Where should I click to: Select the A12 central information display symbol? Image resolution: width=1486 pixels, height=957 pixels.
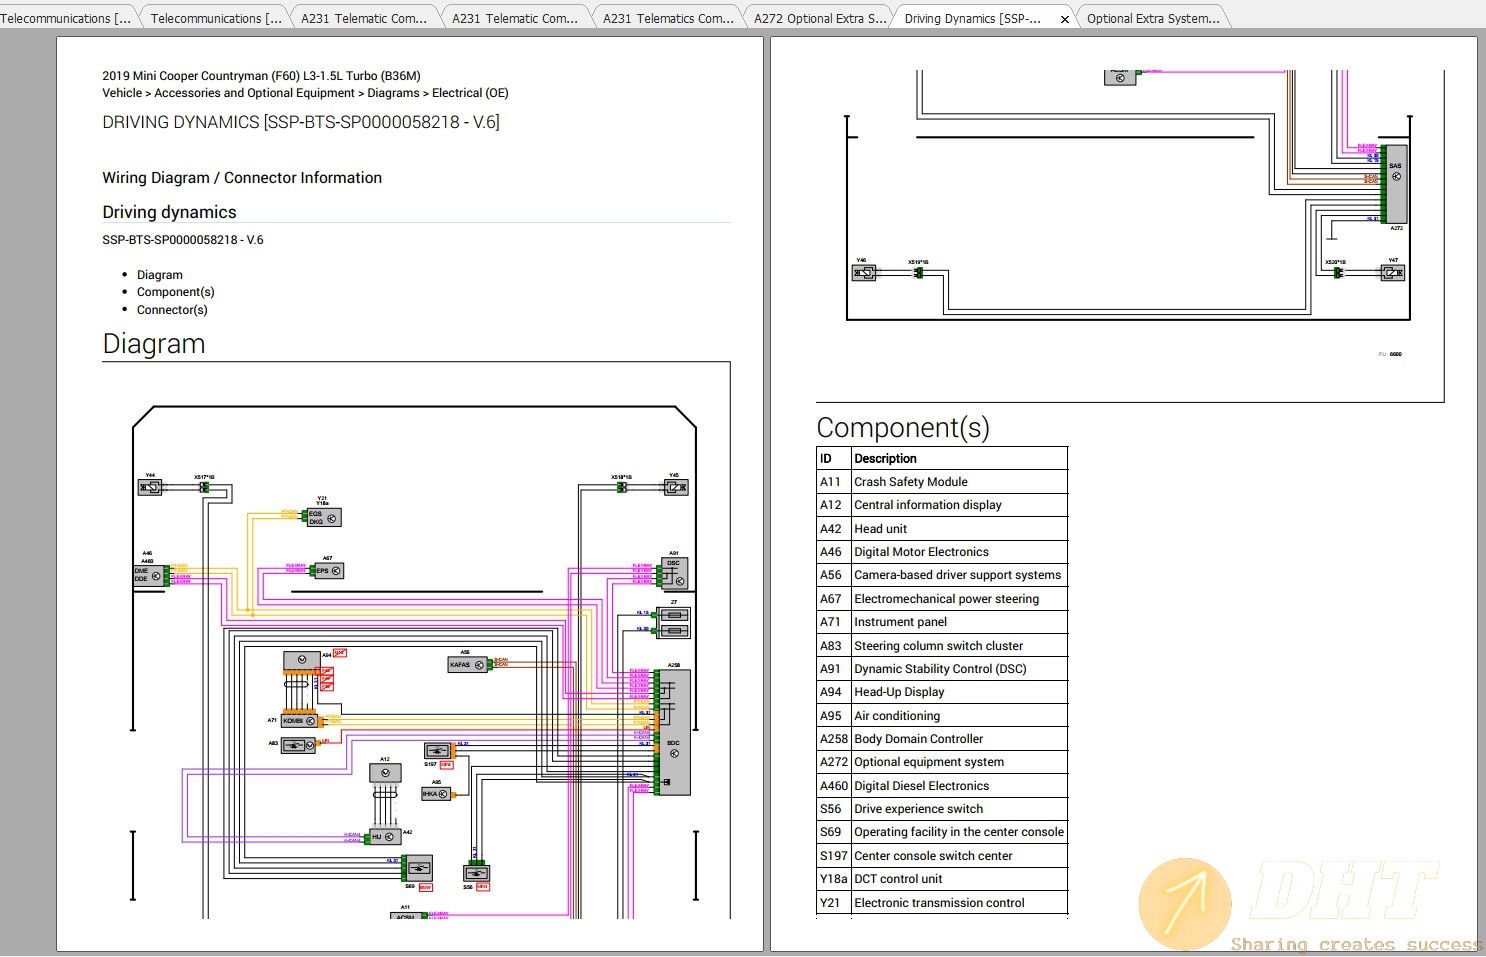(385, 773)
